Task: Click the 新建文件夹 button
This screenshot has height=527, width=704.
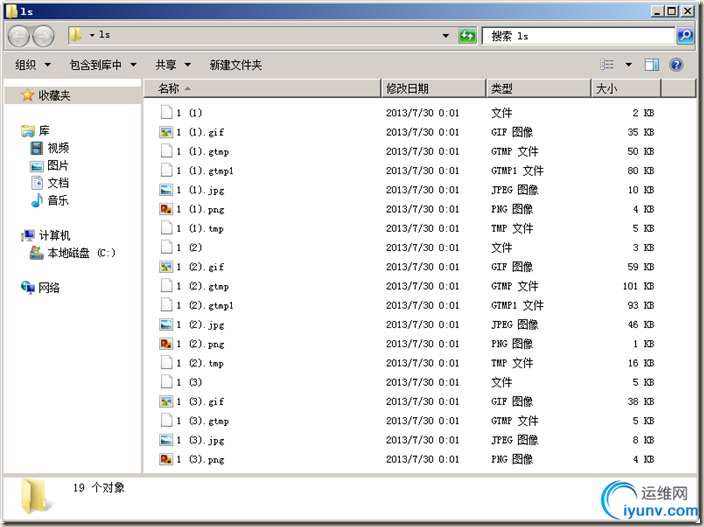Action: coord(236,65)
